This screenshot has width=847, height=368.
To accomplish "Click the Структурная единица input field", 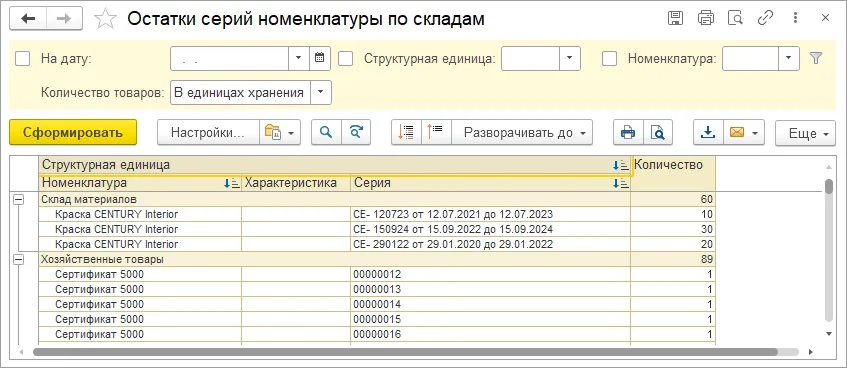I will (x=530, y=58).
